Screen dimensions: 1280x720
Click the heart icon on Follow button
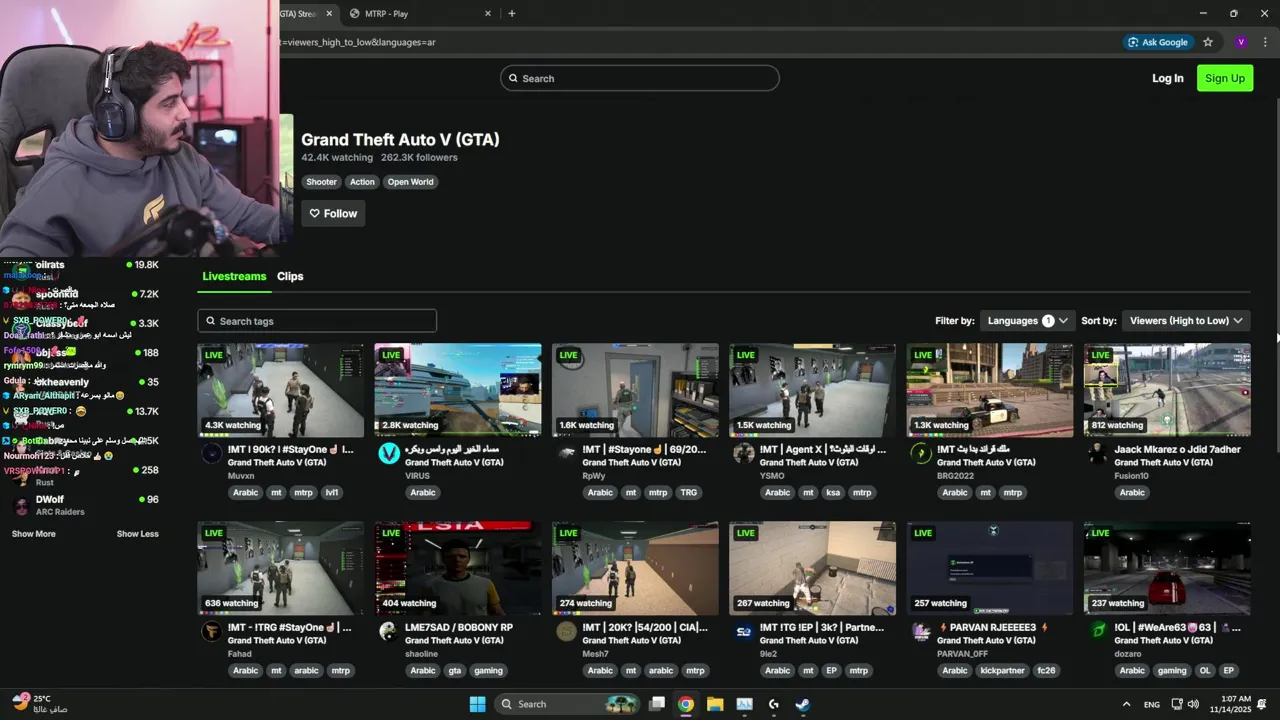pyautogui.click(x=314, y=213)
